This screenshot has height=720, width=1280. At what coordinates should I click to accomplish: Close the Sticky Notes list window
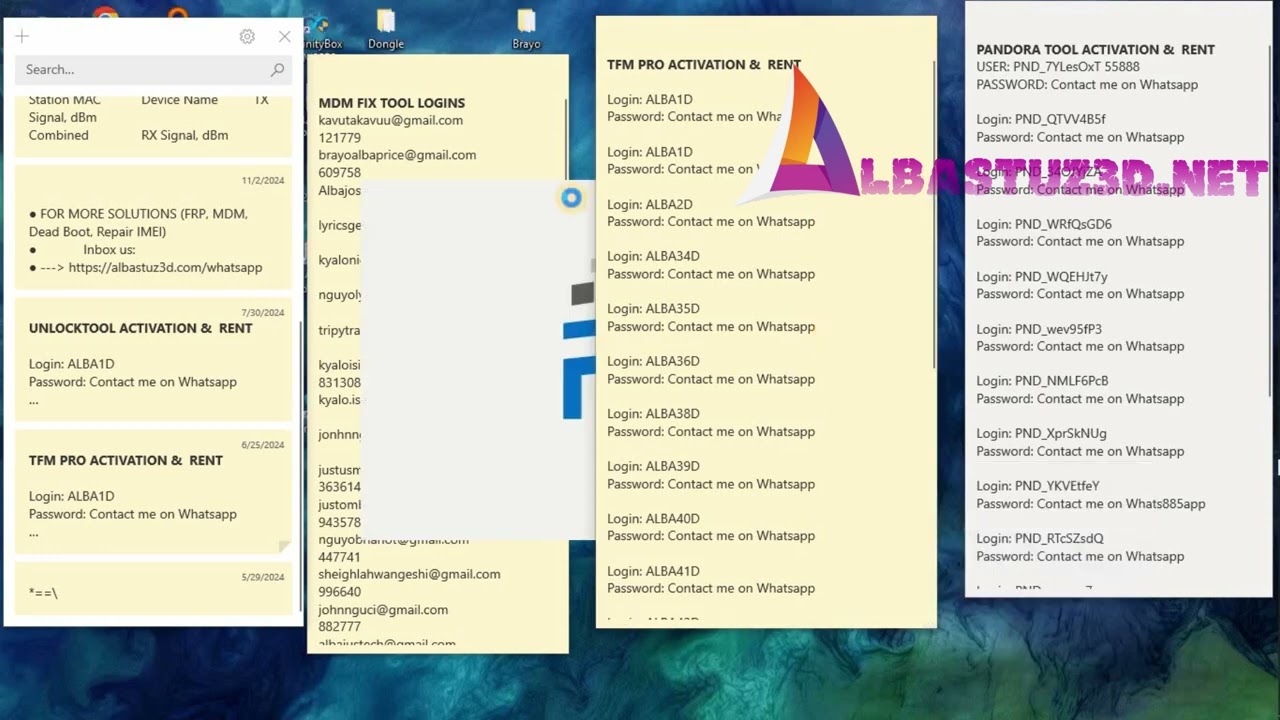point(285,37)
